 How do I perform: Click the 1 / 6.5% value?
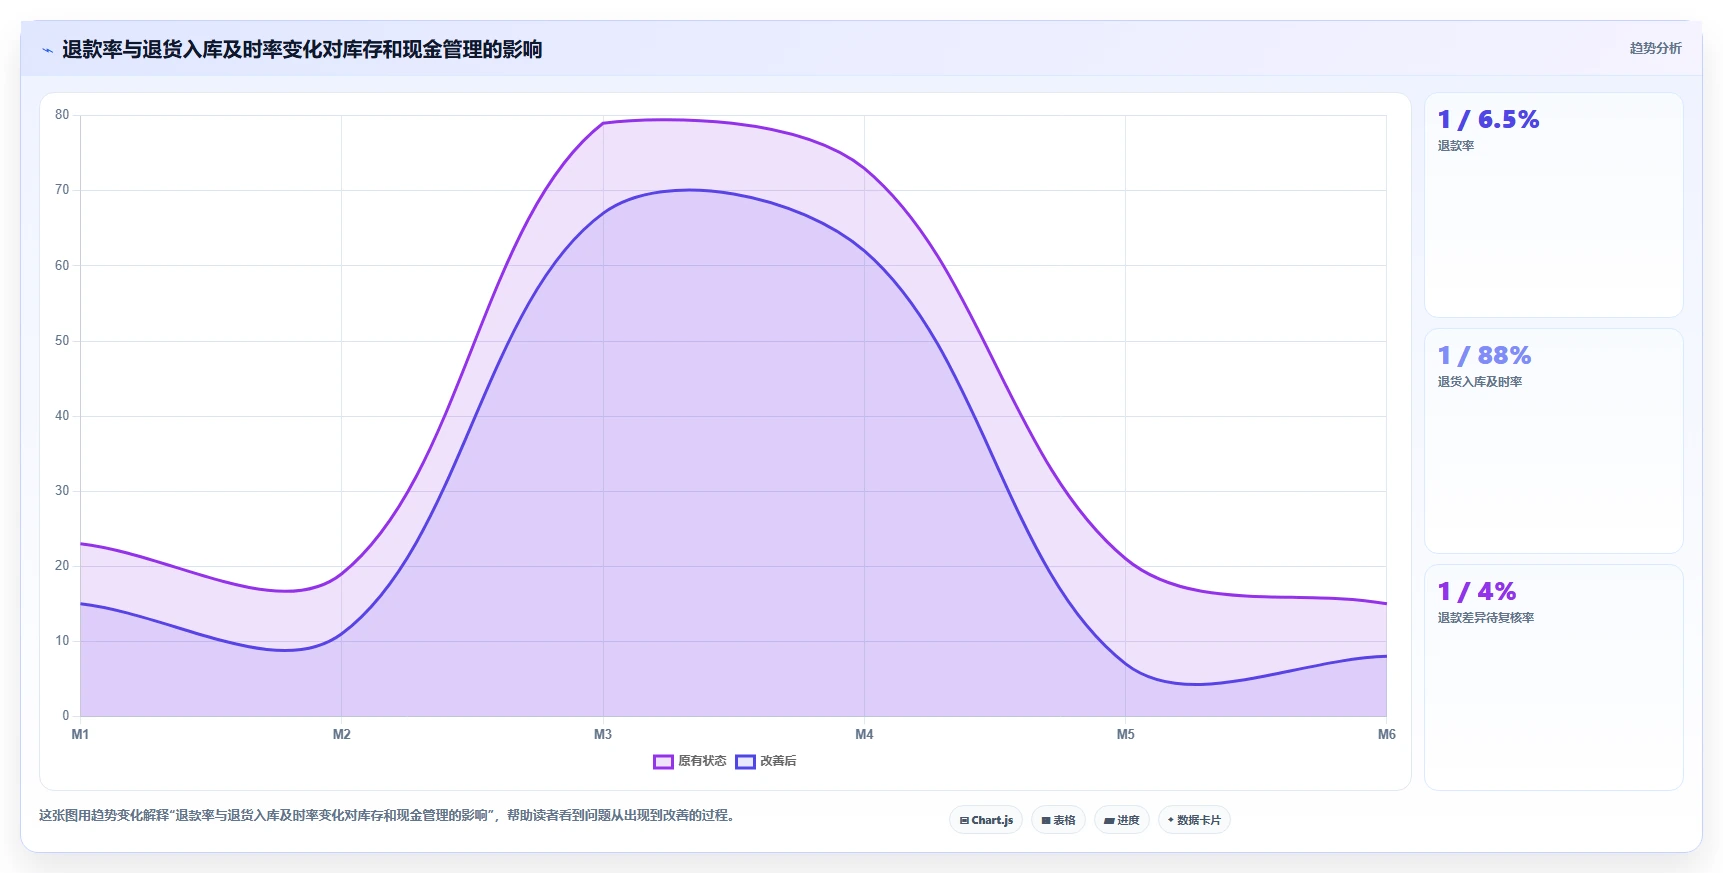point(1488,119)
